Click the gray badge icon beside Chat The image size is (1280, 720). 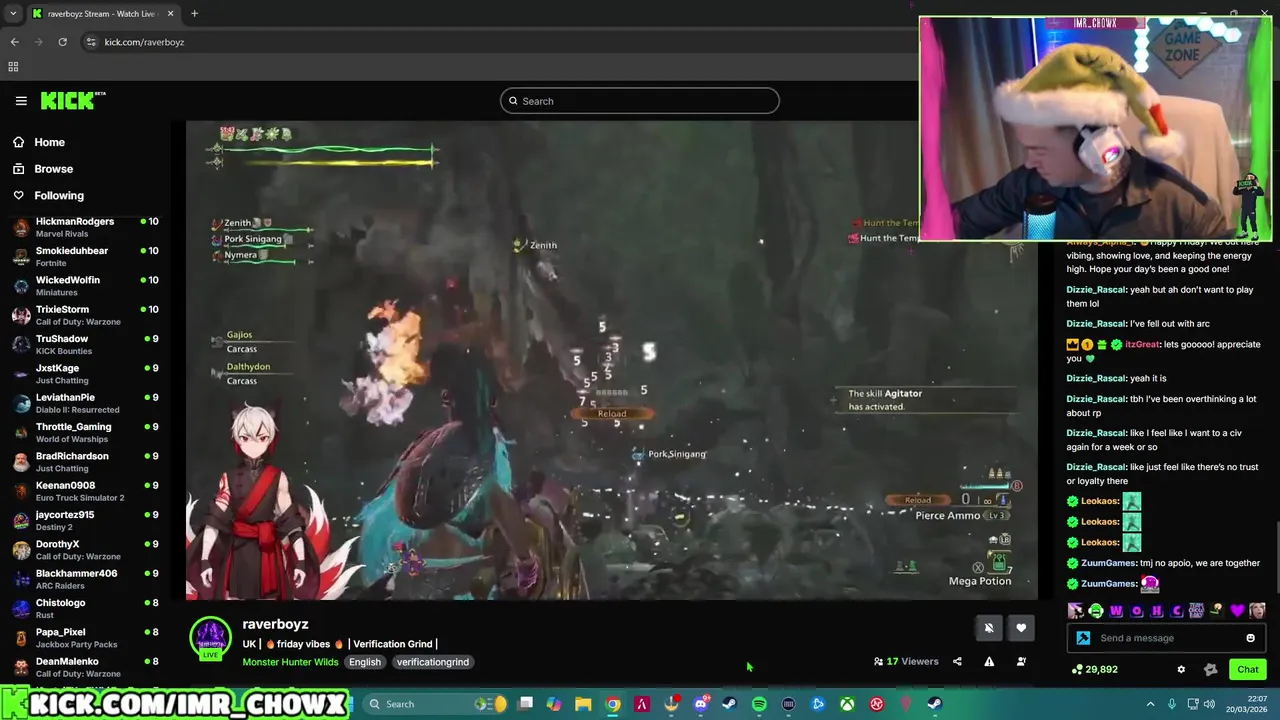[x=1211, y=669]
